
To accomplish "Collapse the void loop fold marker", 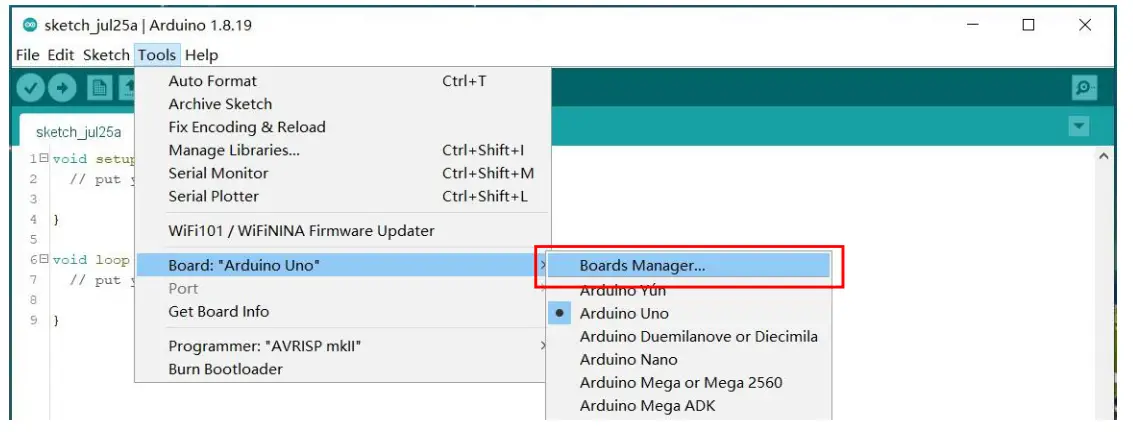I will [44, 259].
